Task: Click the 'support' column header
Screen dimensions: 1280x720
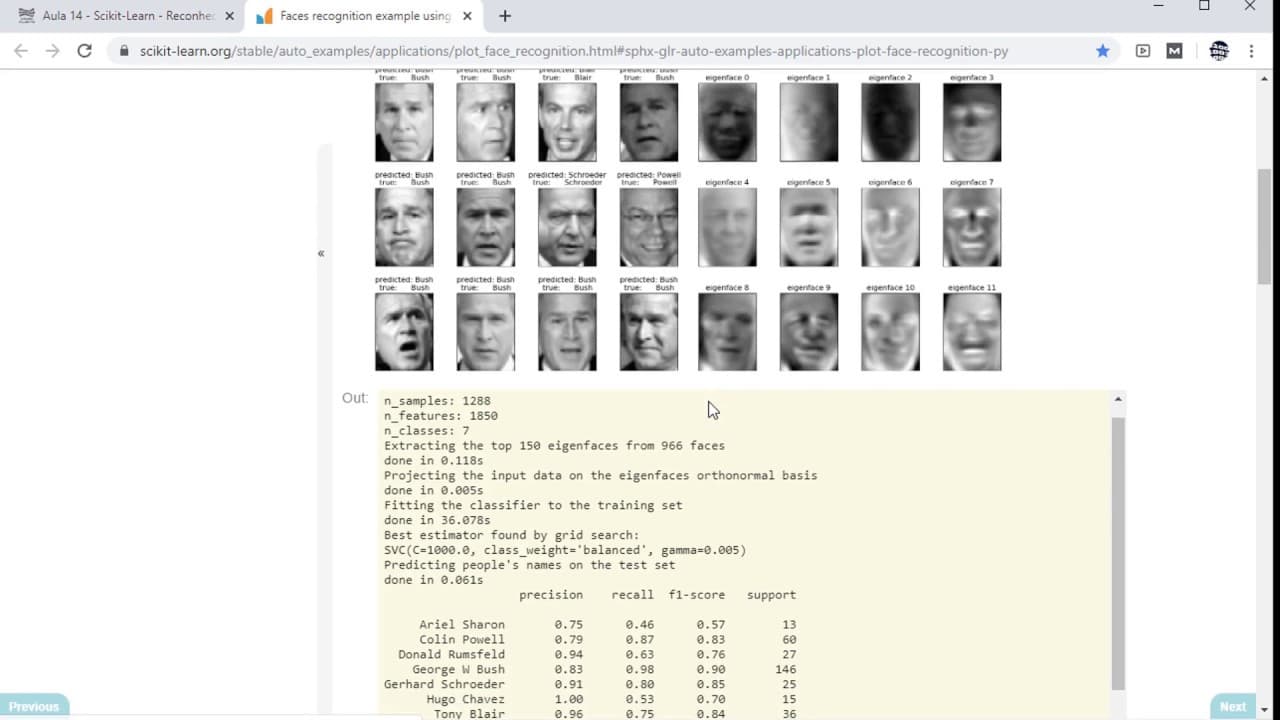Action: [772, 595]
